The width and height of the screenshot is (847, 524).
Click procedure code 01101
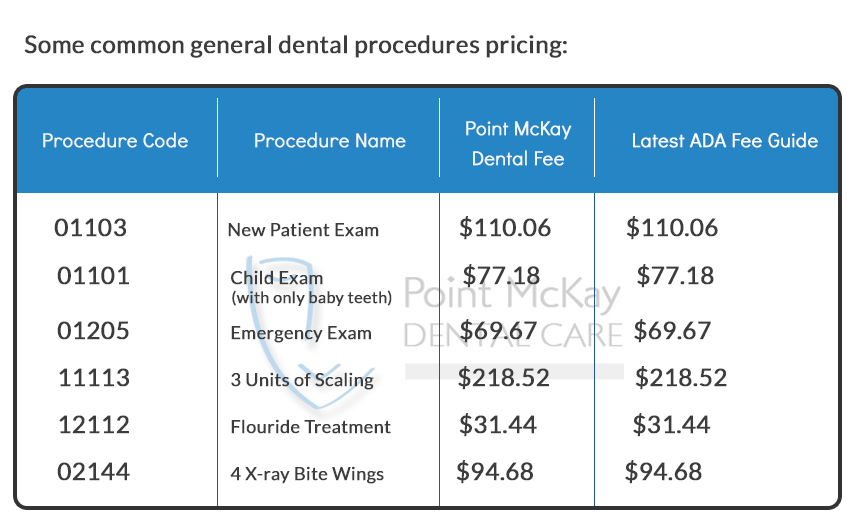[93, 276]
